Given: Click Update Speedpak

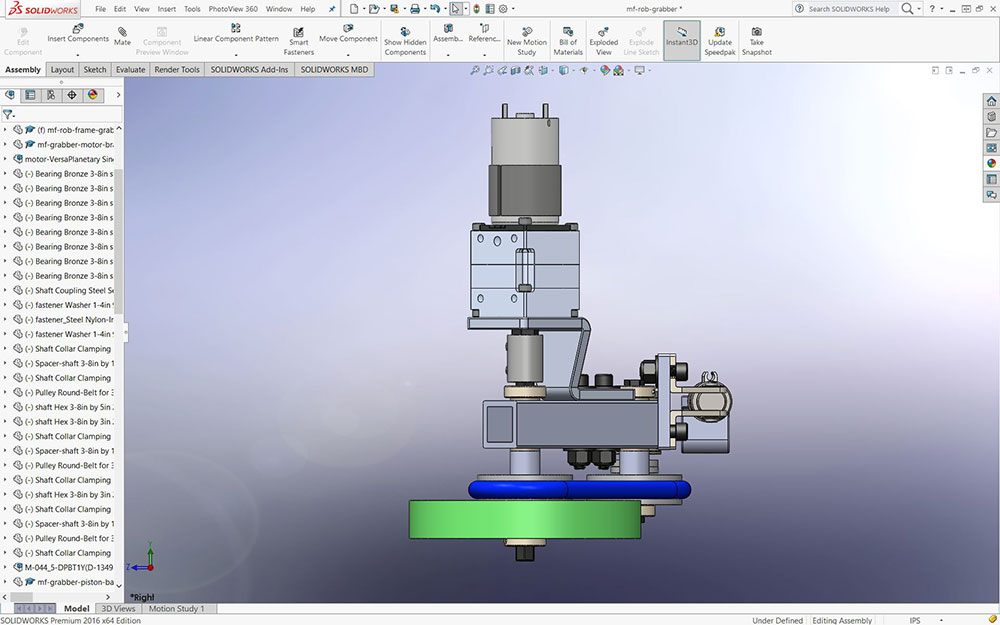Looking at the screenshot, I should (719, 38).
